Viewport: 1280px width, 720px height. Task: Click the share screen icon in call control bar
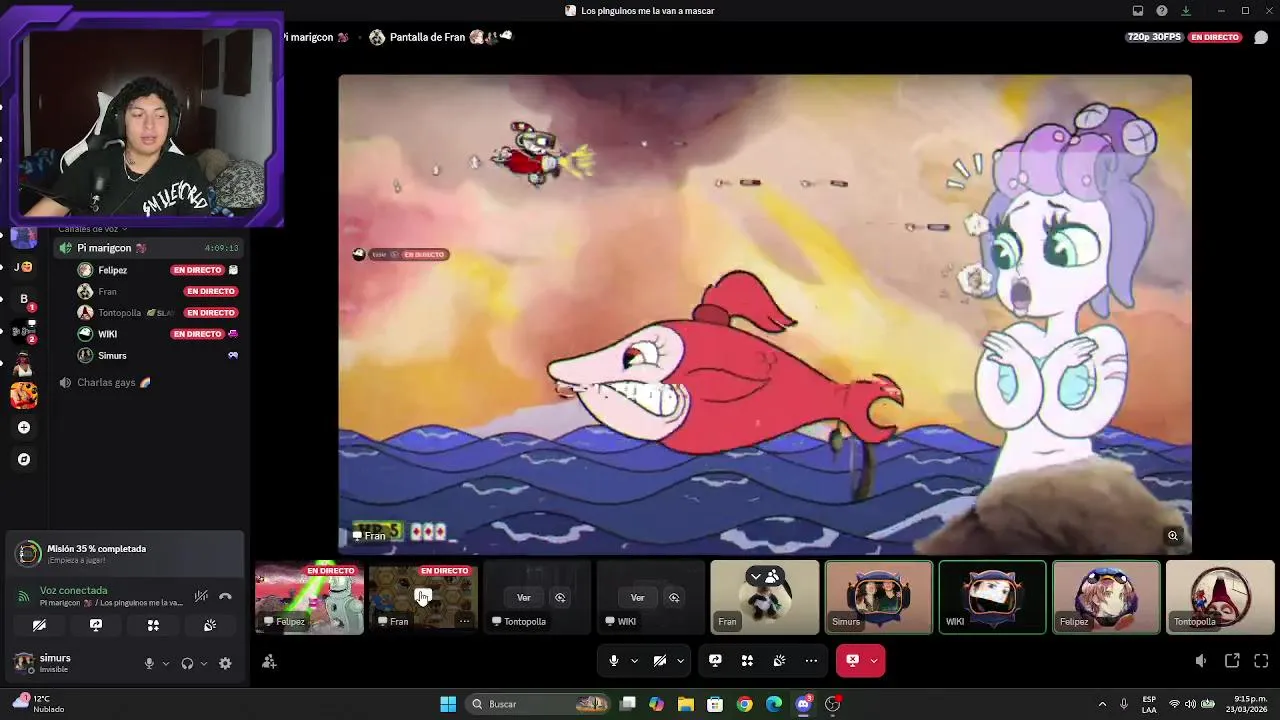coord(715,661)
